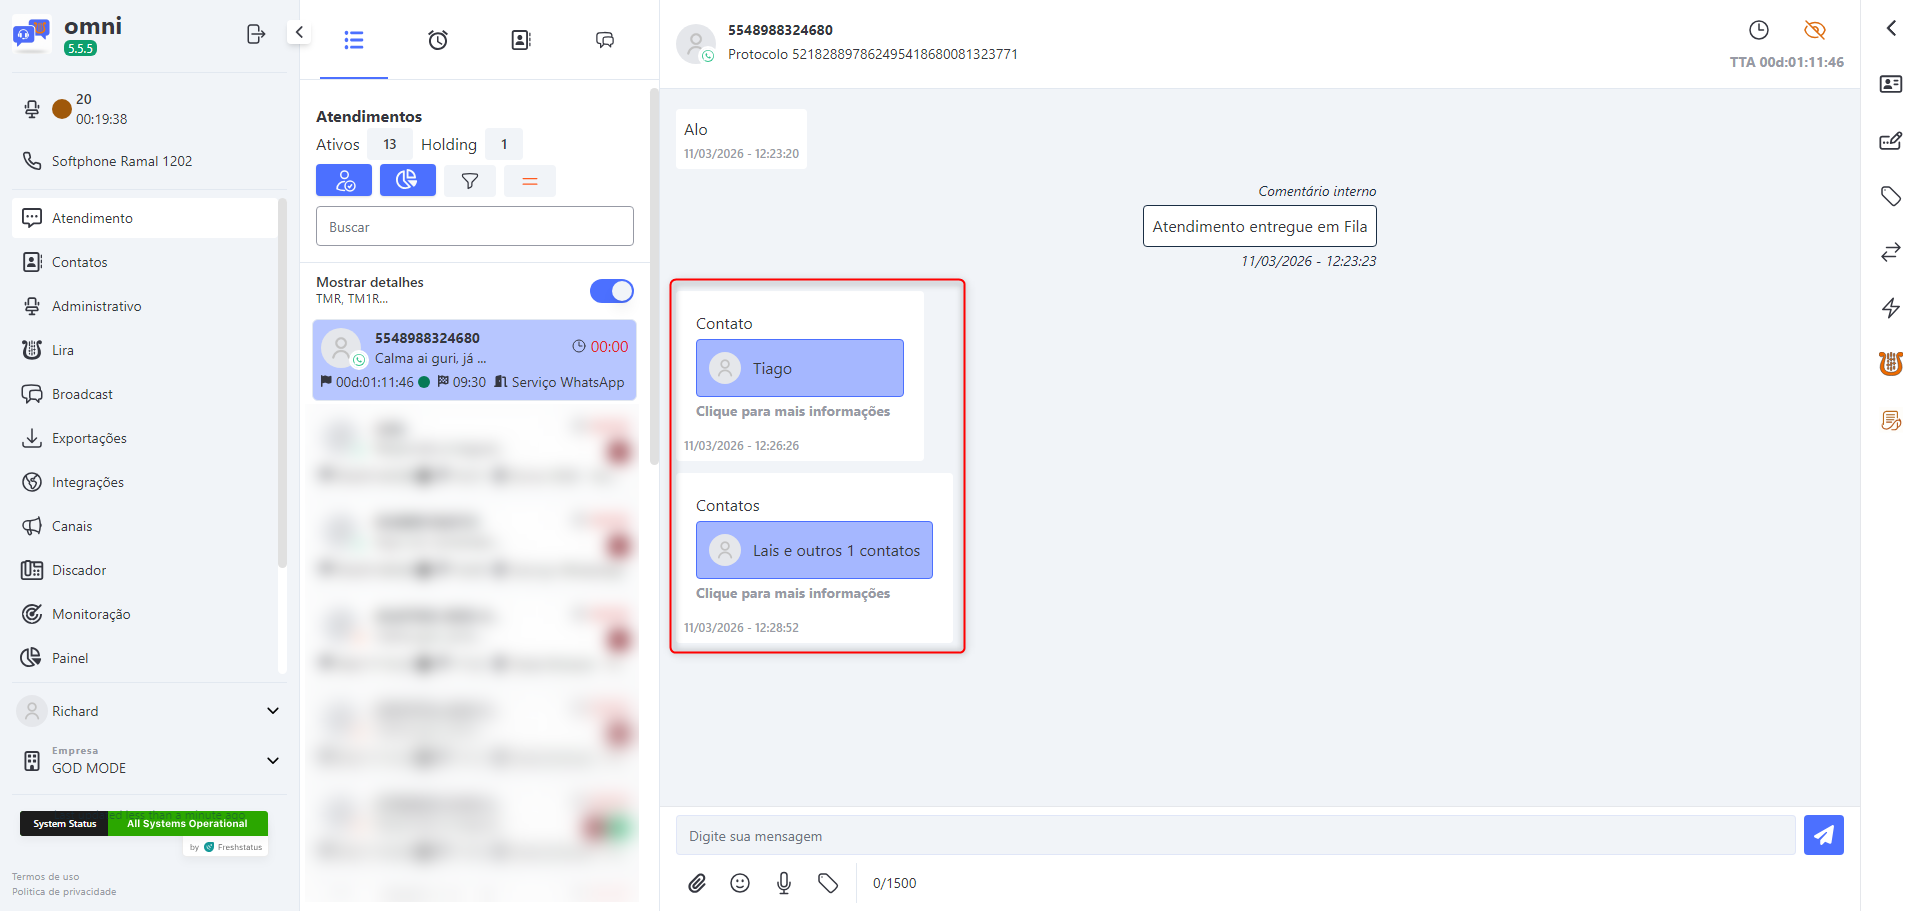Click the orange agent status indicator
The image size is (1920, 911).
coord(61,108)
